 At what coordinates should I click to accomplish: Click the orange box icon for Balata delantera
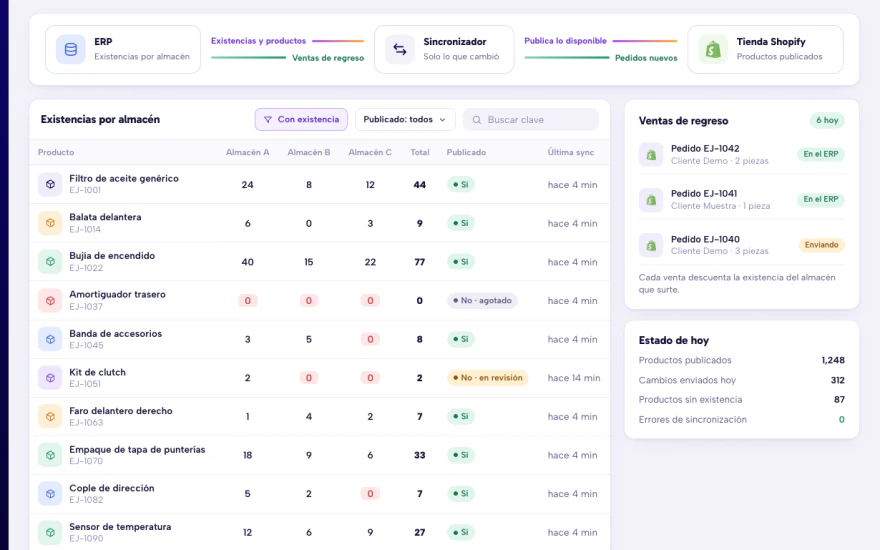tap(50, 223)
